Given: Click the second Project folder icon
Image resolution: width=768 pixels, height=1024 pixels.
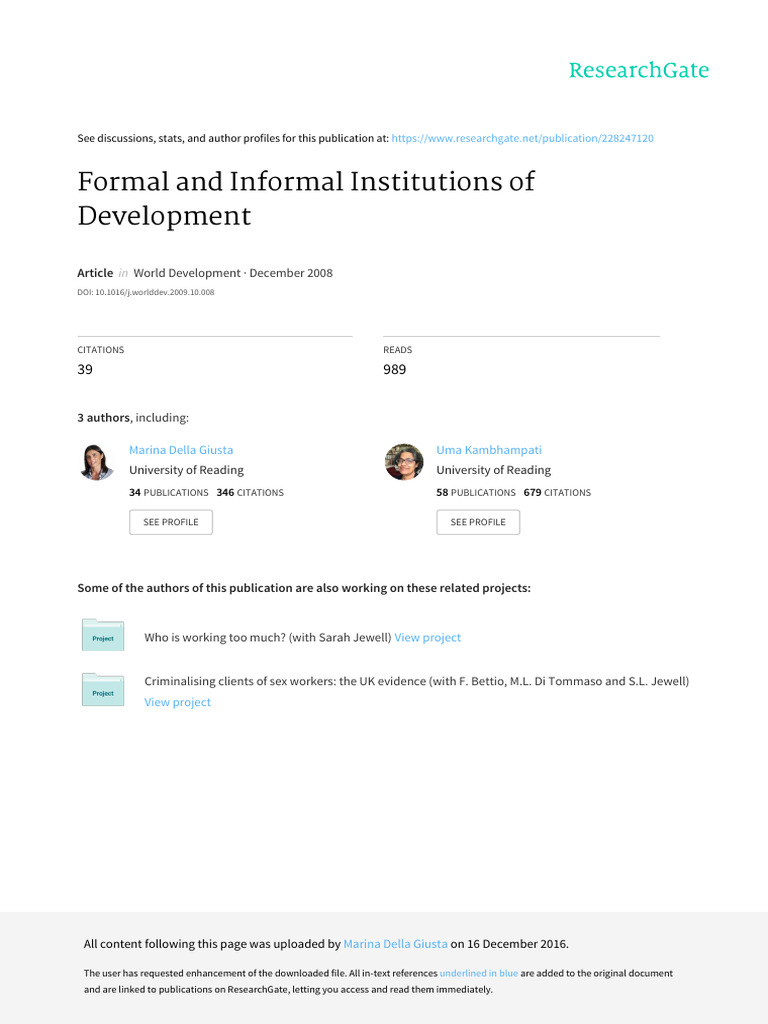Looking at the screenshot, I should pyautogui.click(x=103, y=691).
